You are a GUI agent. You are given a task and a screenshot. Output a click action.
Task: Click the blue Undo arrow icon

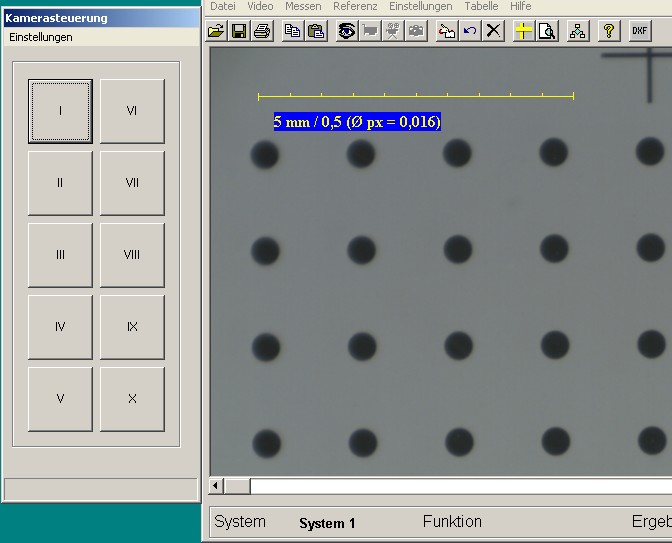click(470, 31)
